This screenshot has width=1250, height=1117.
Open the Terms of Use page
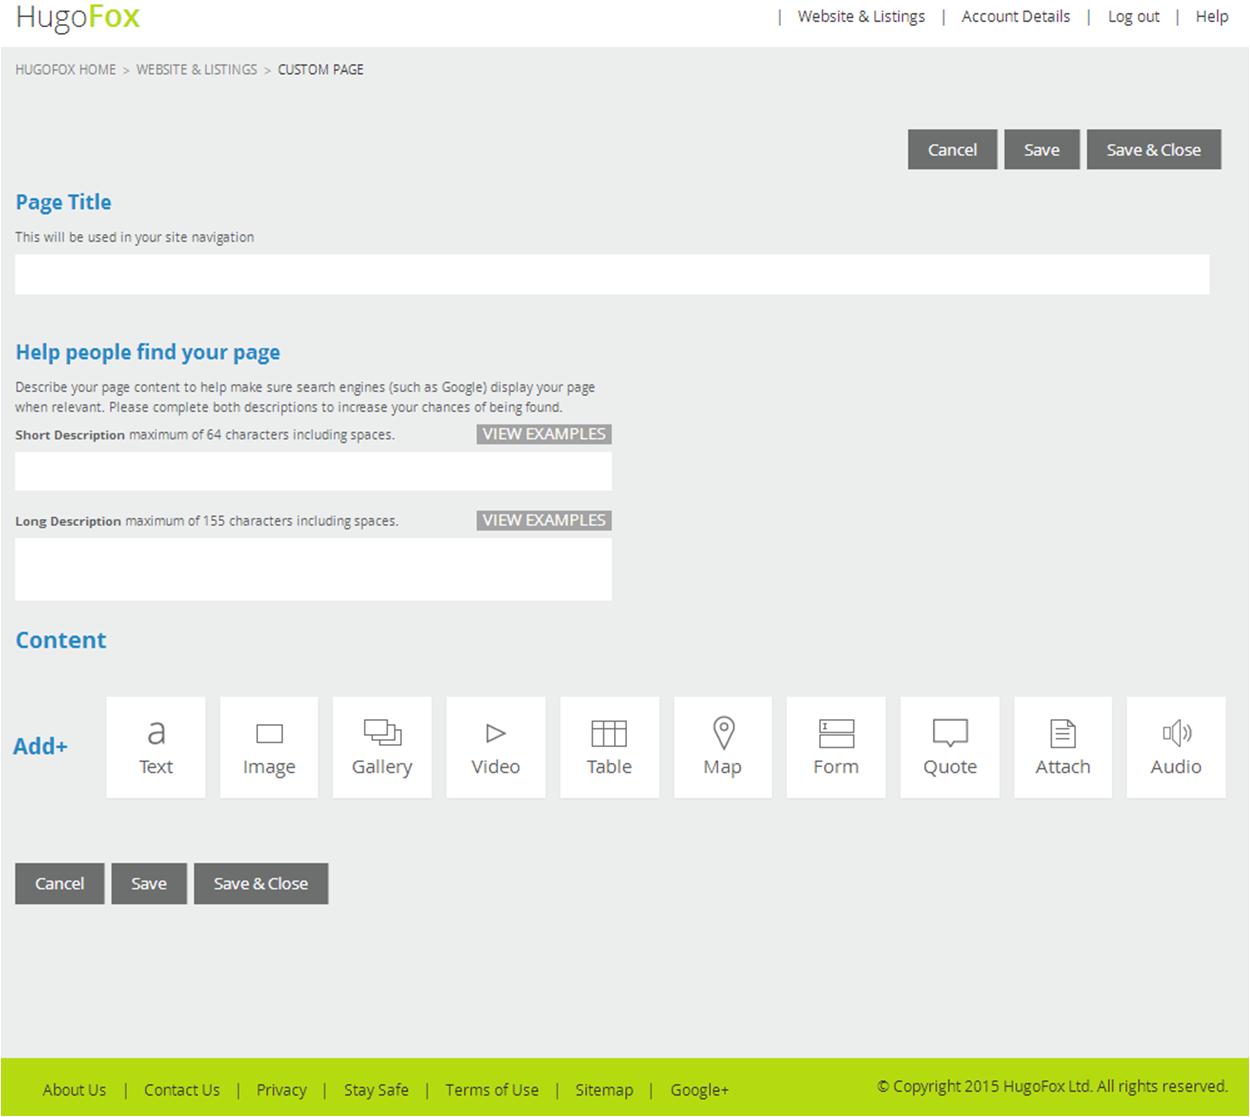[x=491, y=1090]
